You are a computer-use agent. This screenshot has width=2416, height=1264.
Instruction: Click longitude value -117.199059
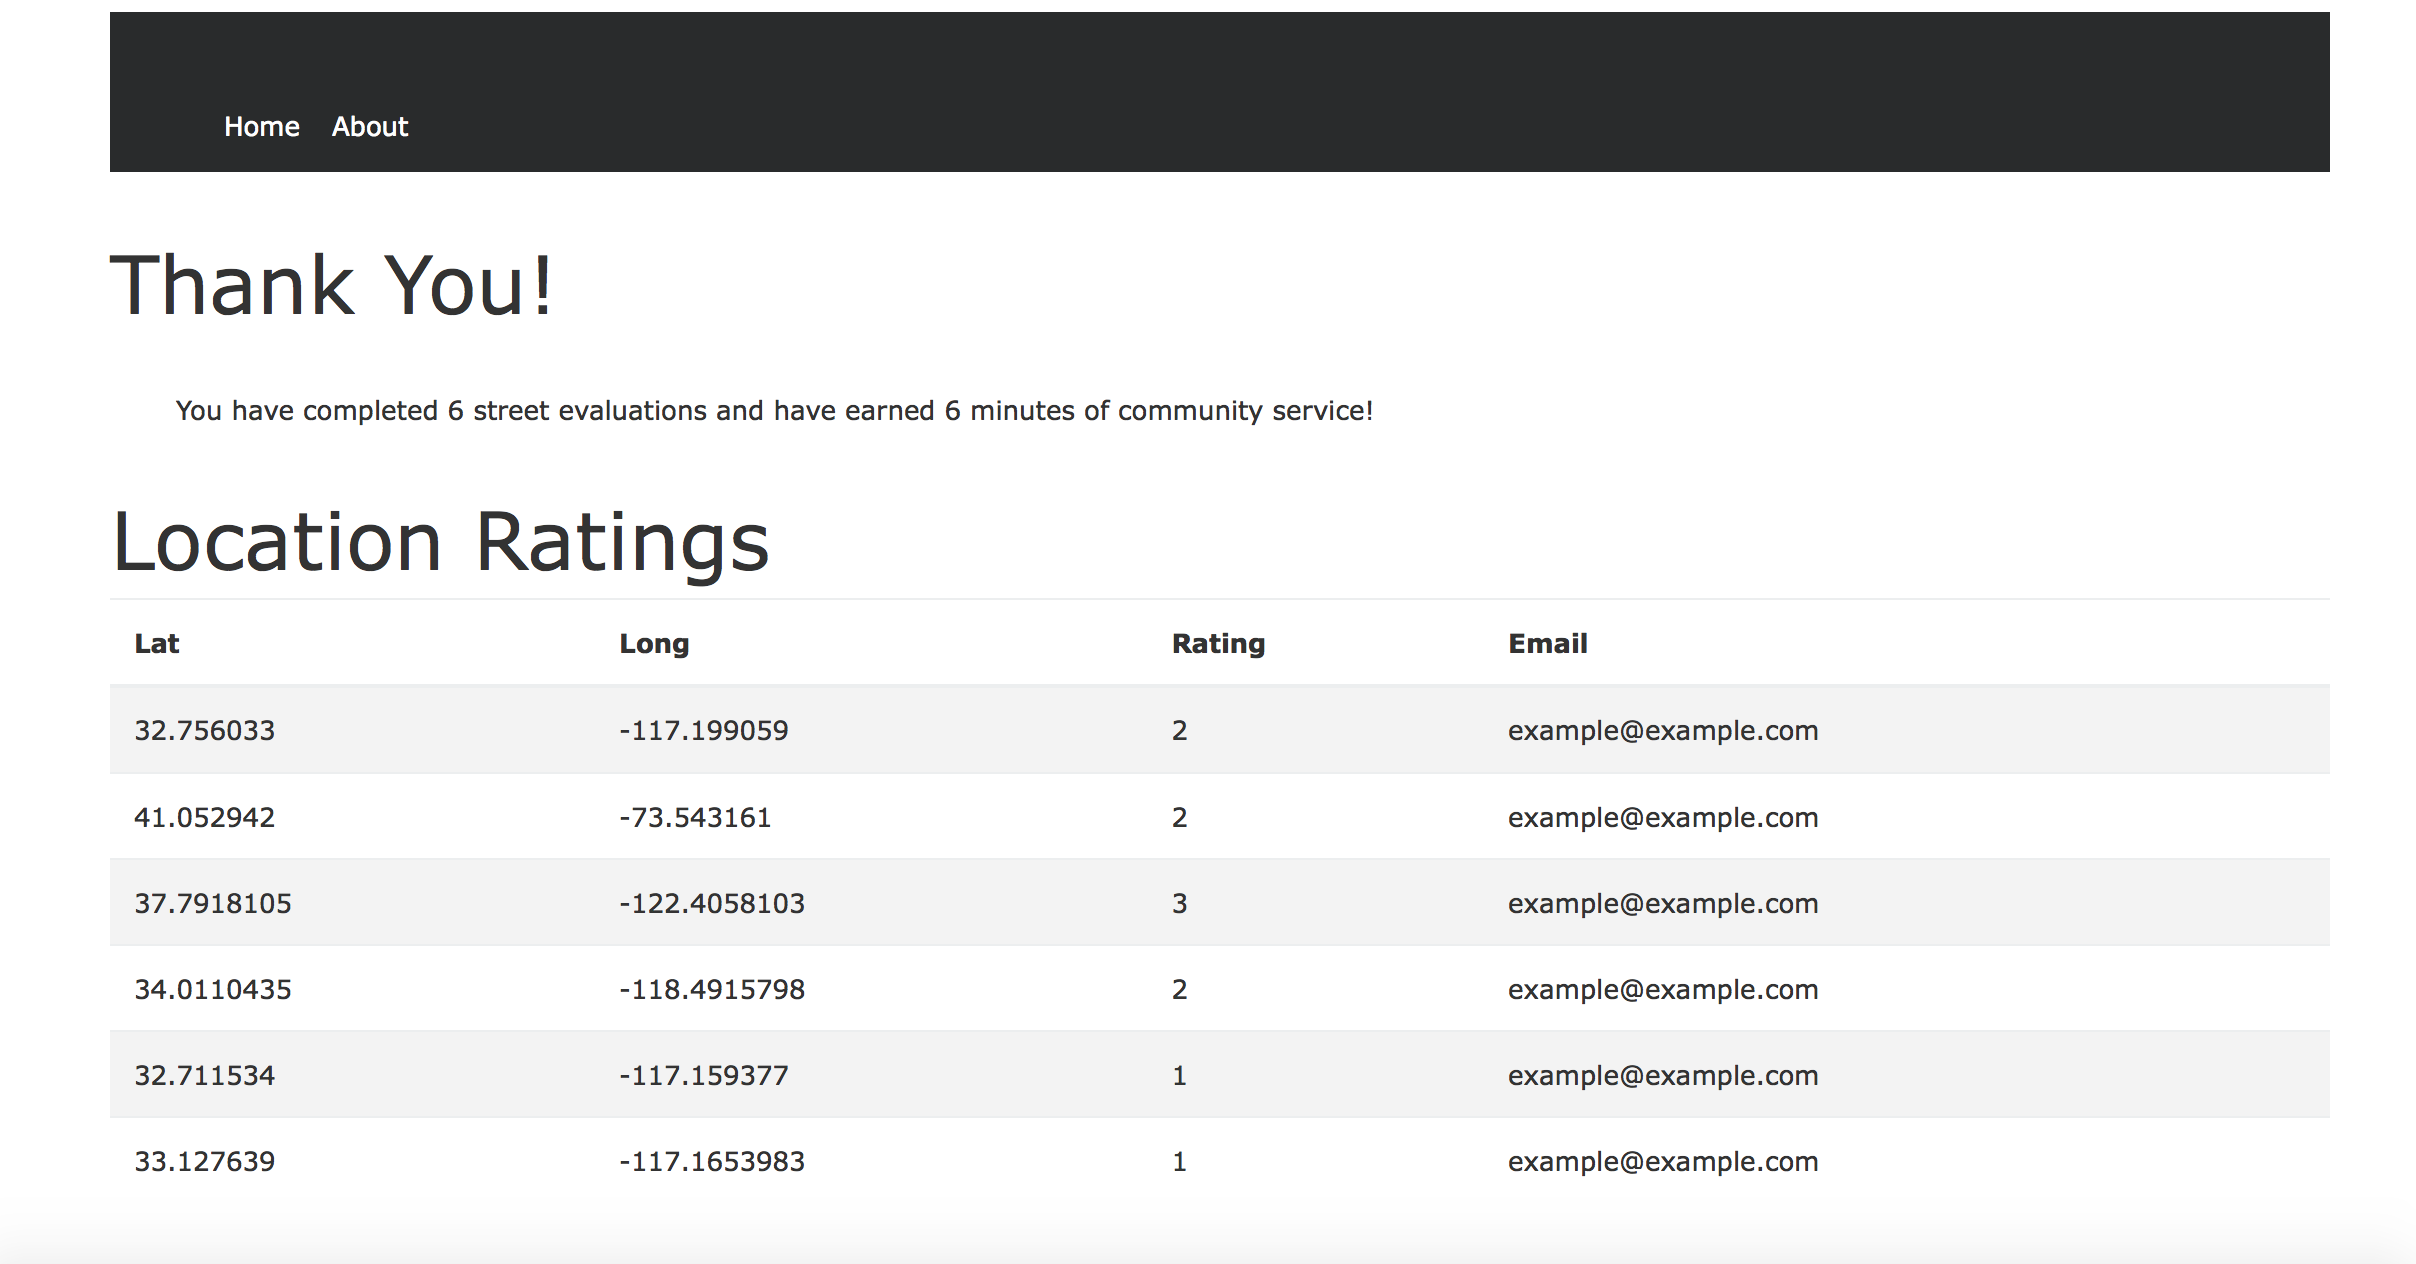[704, 731]
